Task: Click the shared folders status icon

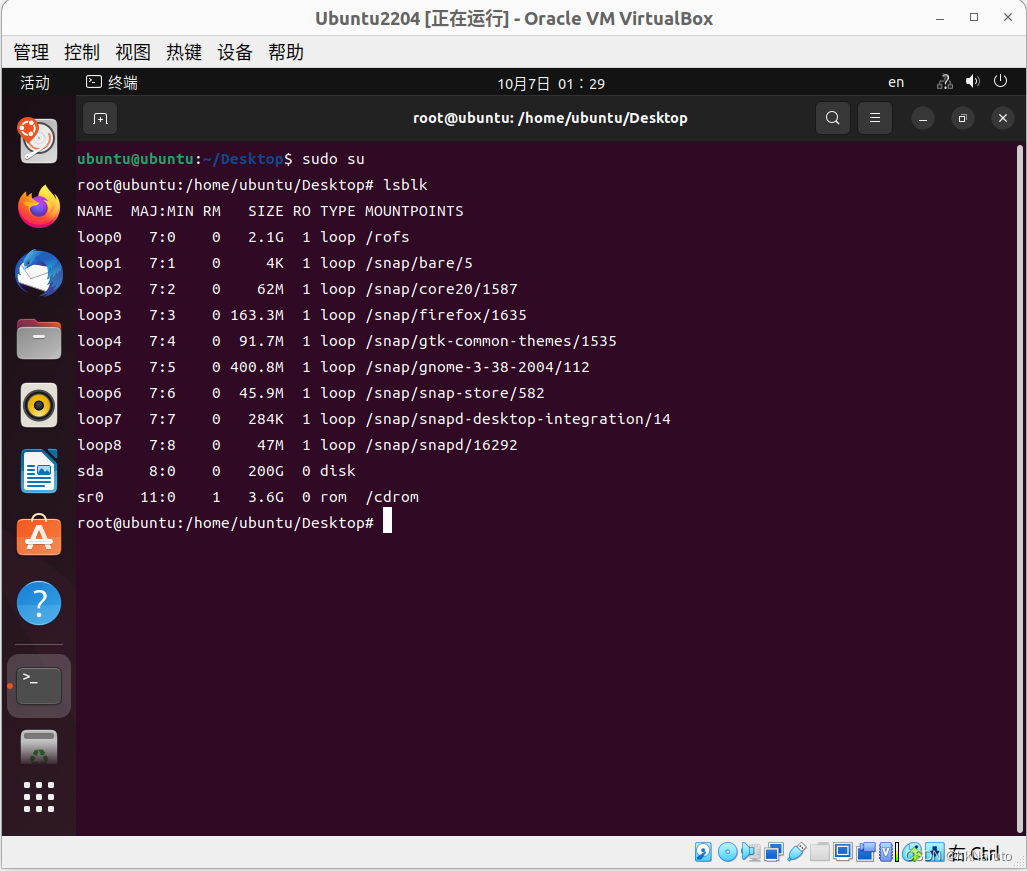Action: (x=820, y=852)
